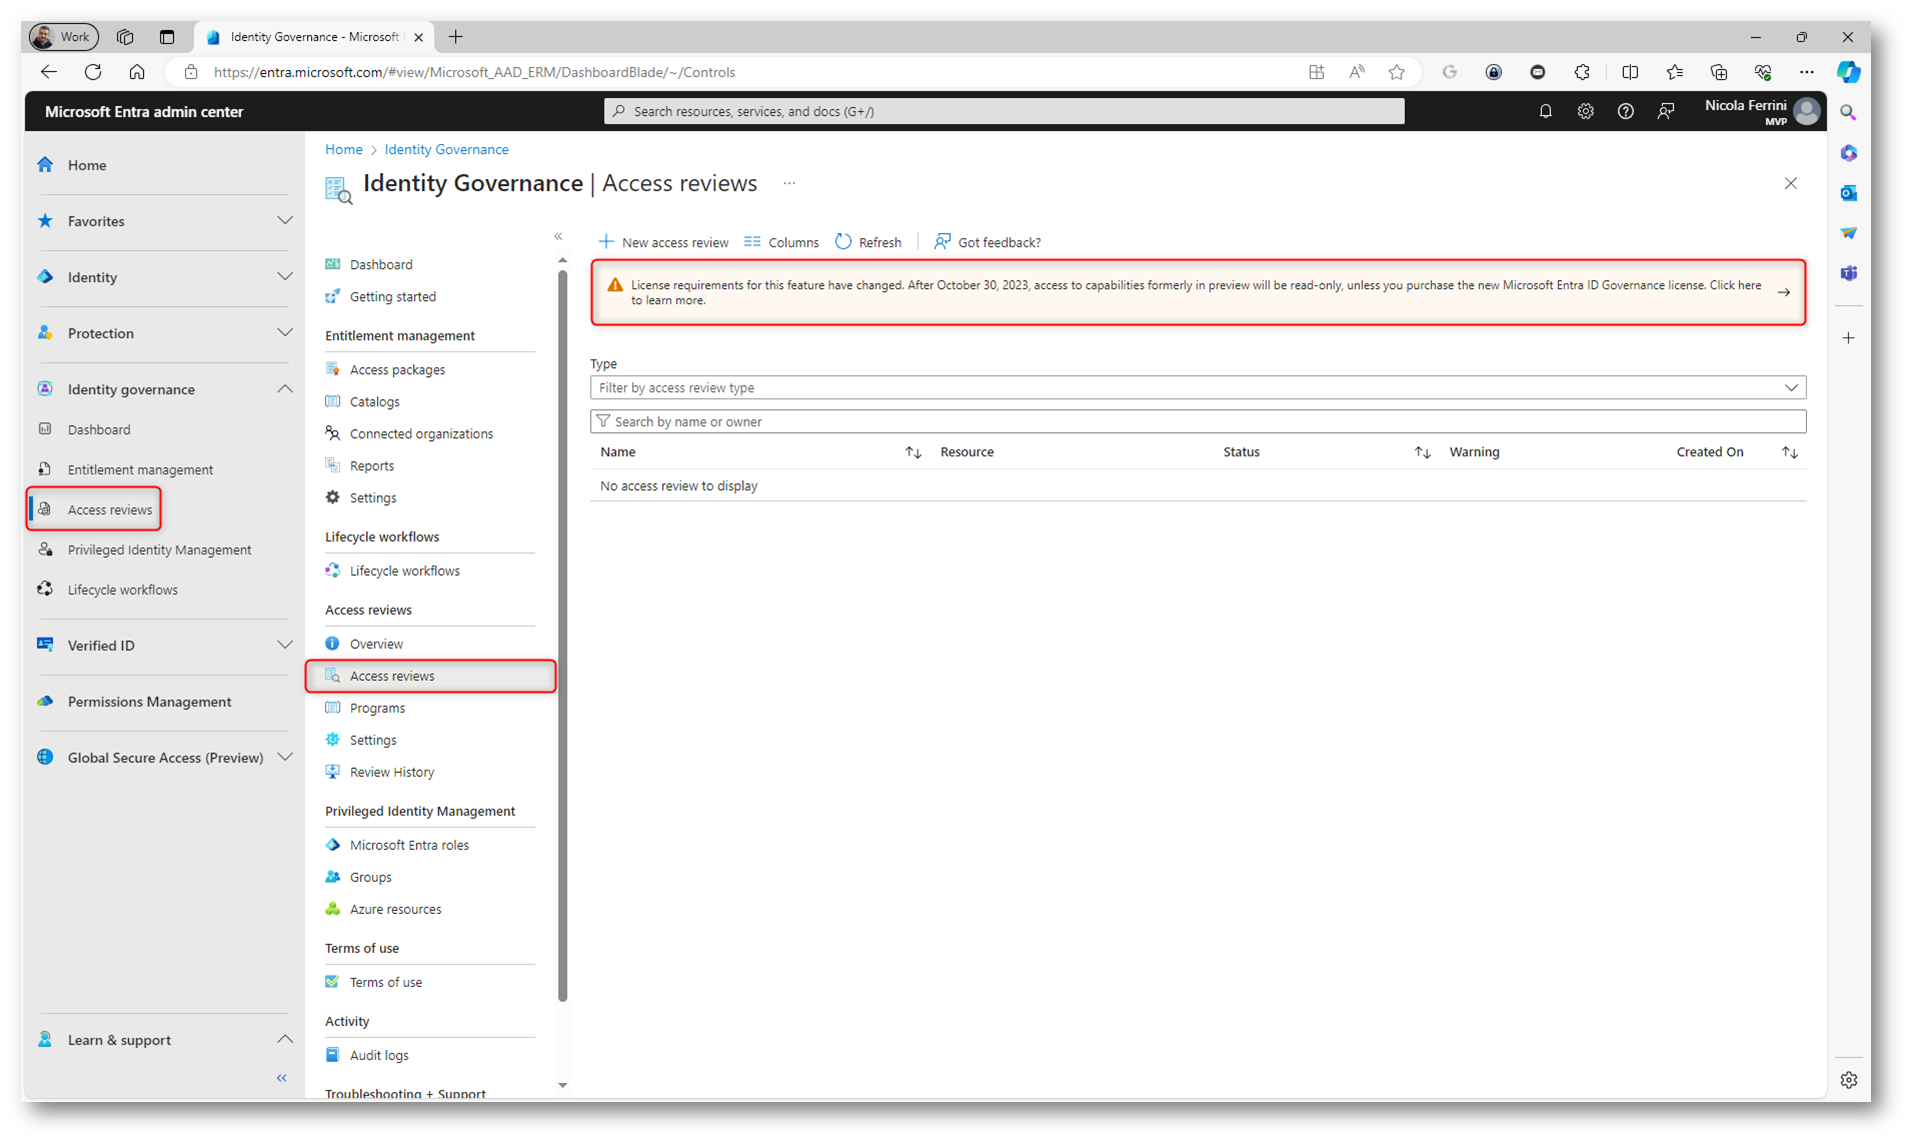Click the top search resources box
The height and width of the screenshot is (1144, 1913).
pos(1004,111)
